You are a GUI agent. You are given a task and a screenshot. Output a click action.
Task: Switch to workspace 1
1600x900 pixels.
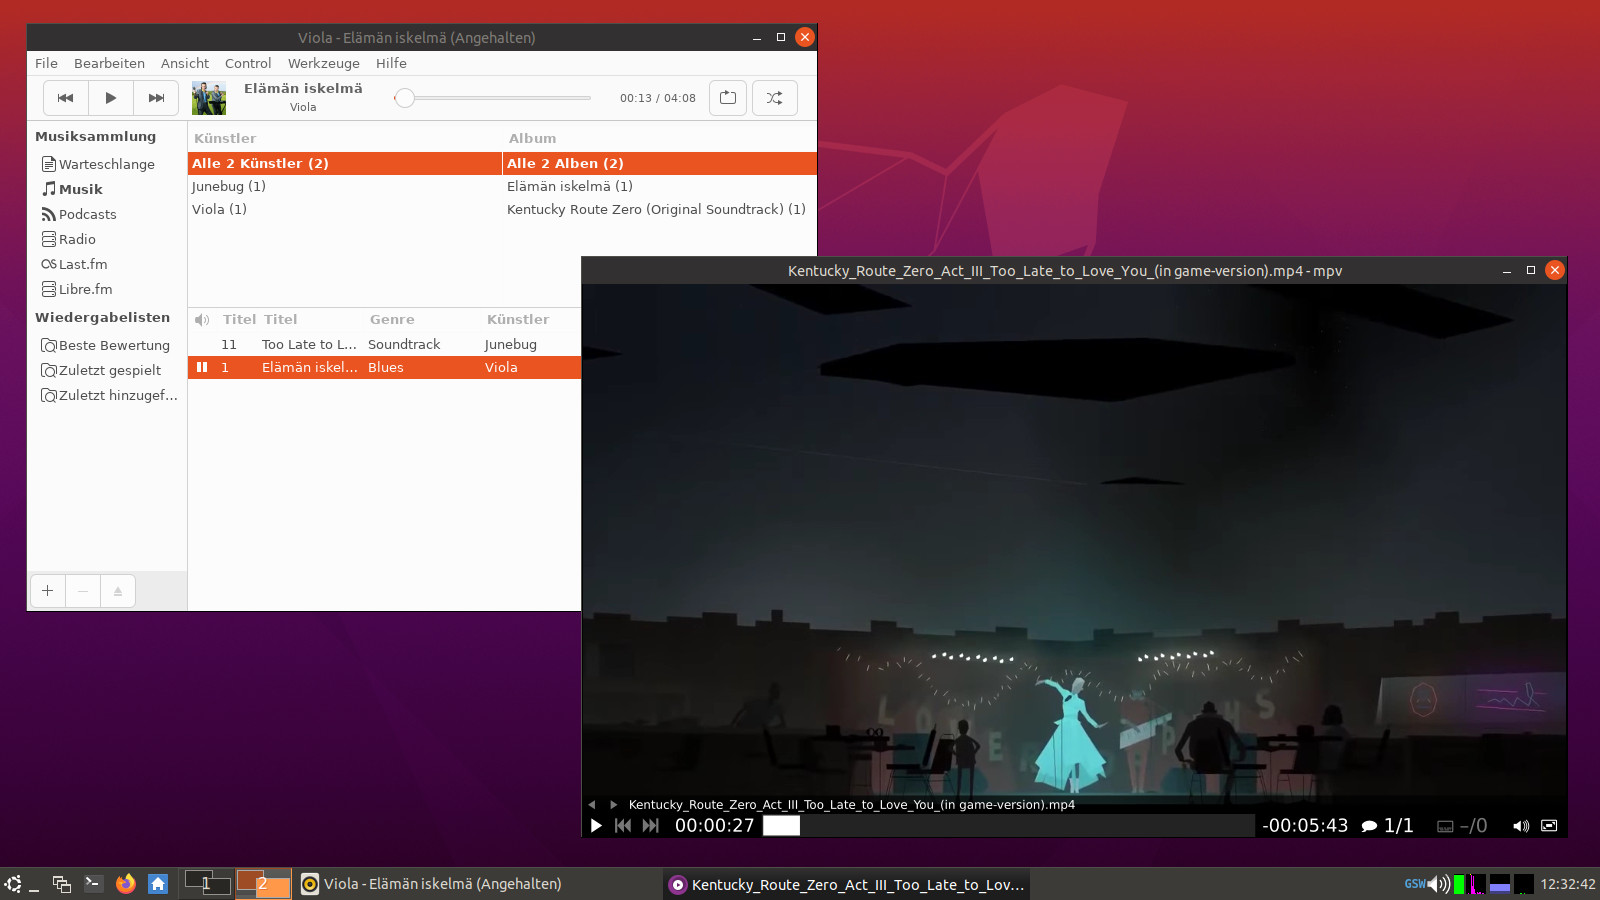pos(208,883)
